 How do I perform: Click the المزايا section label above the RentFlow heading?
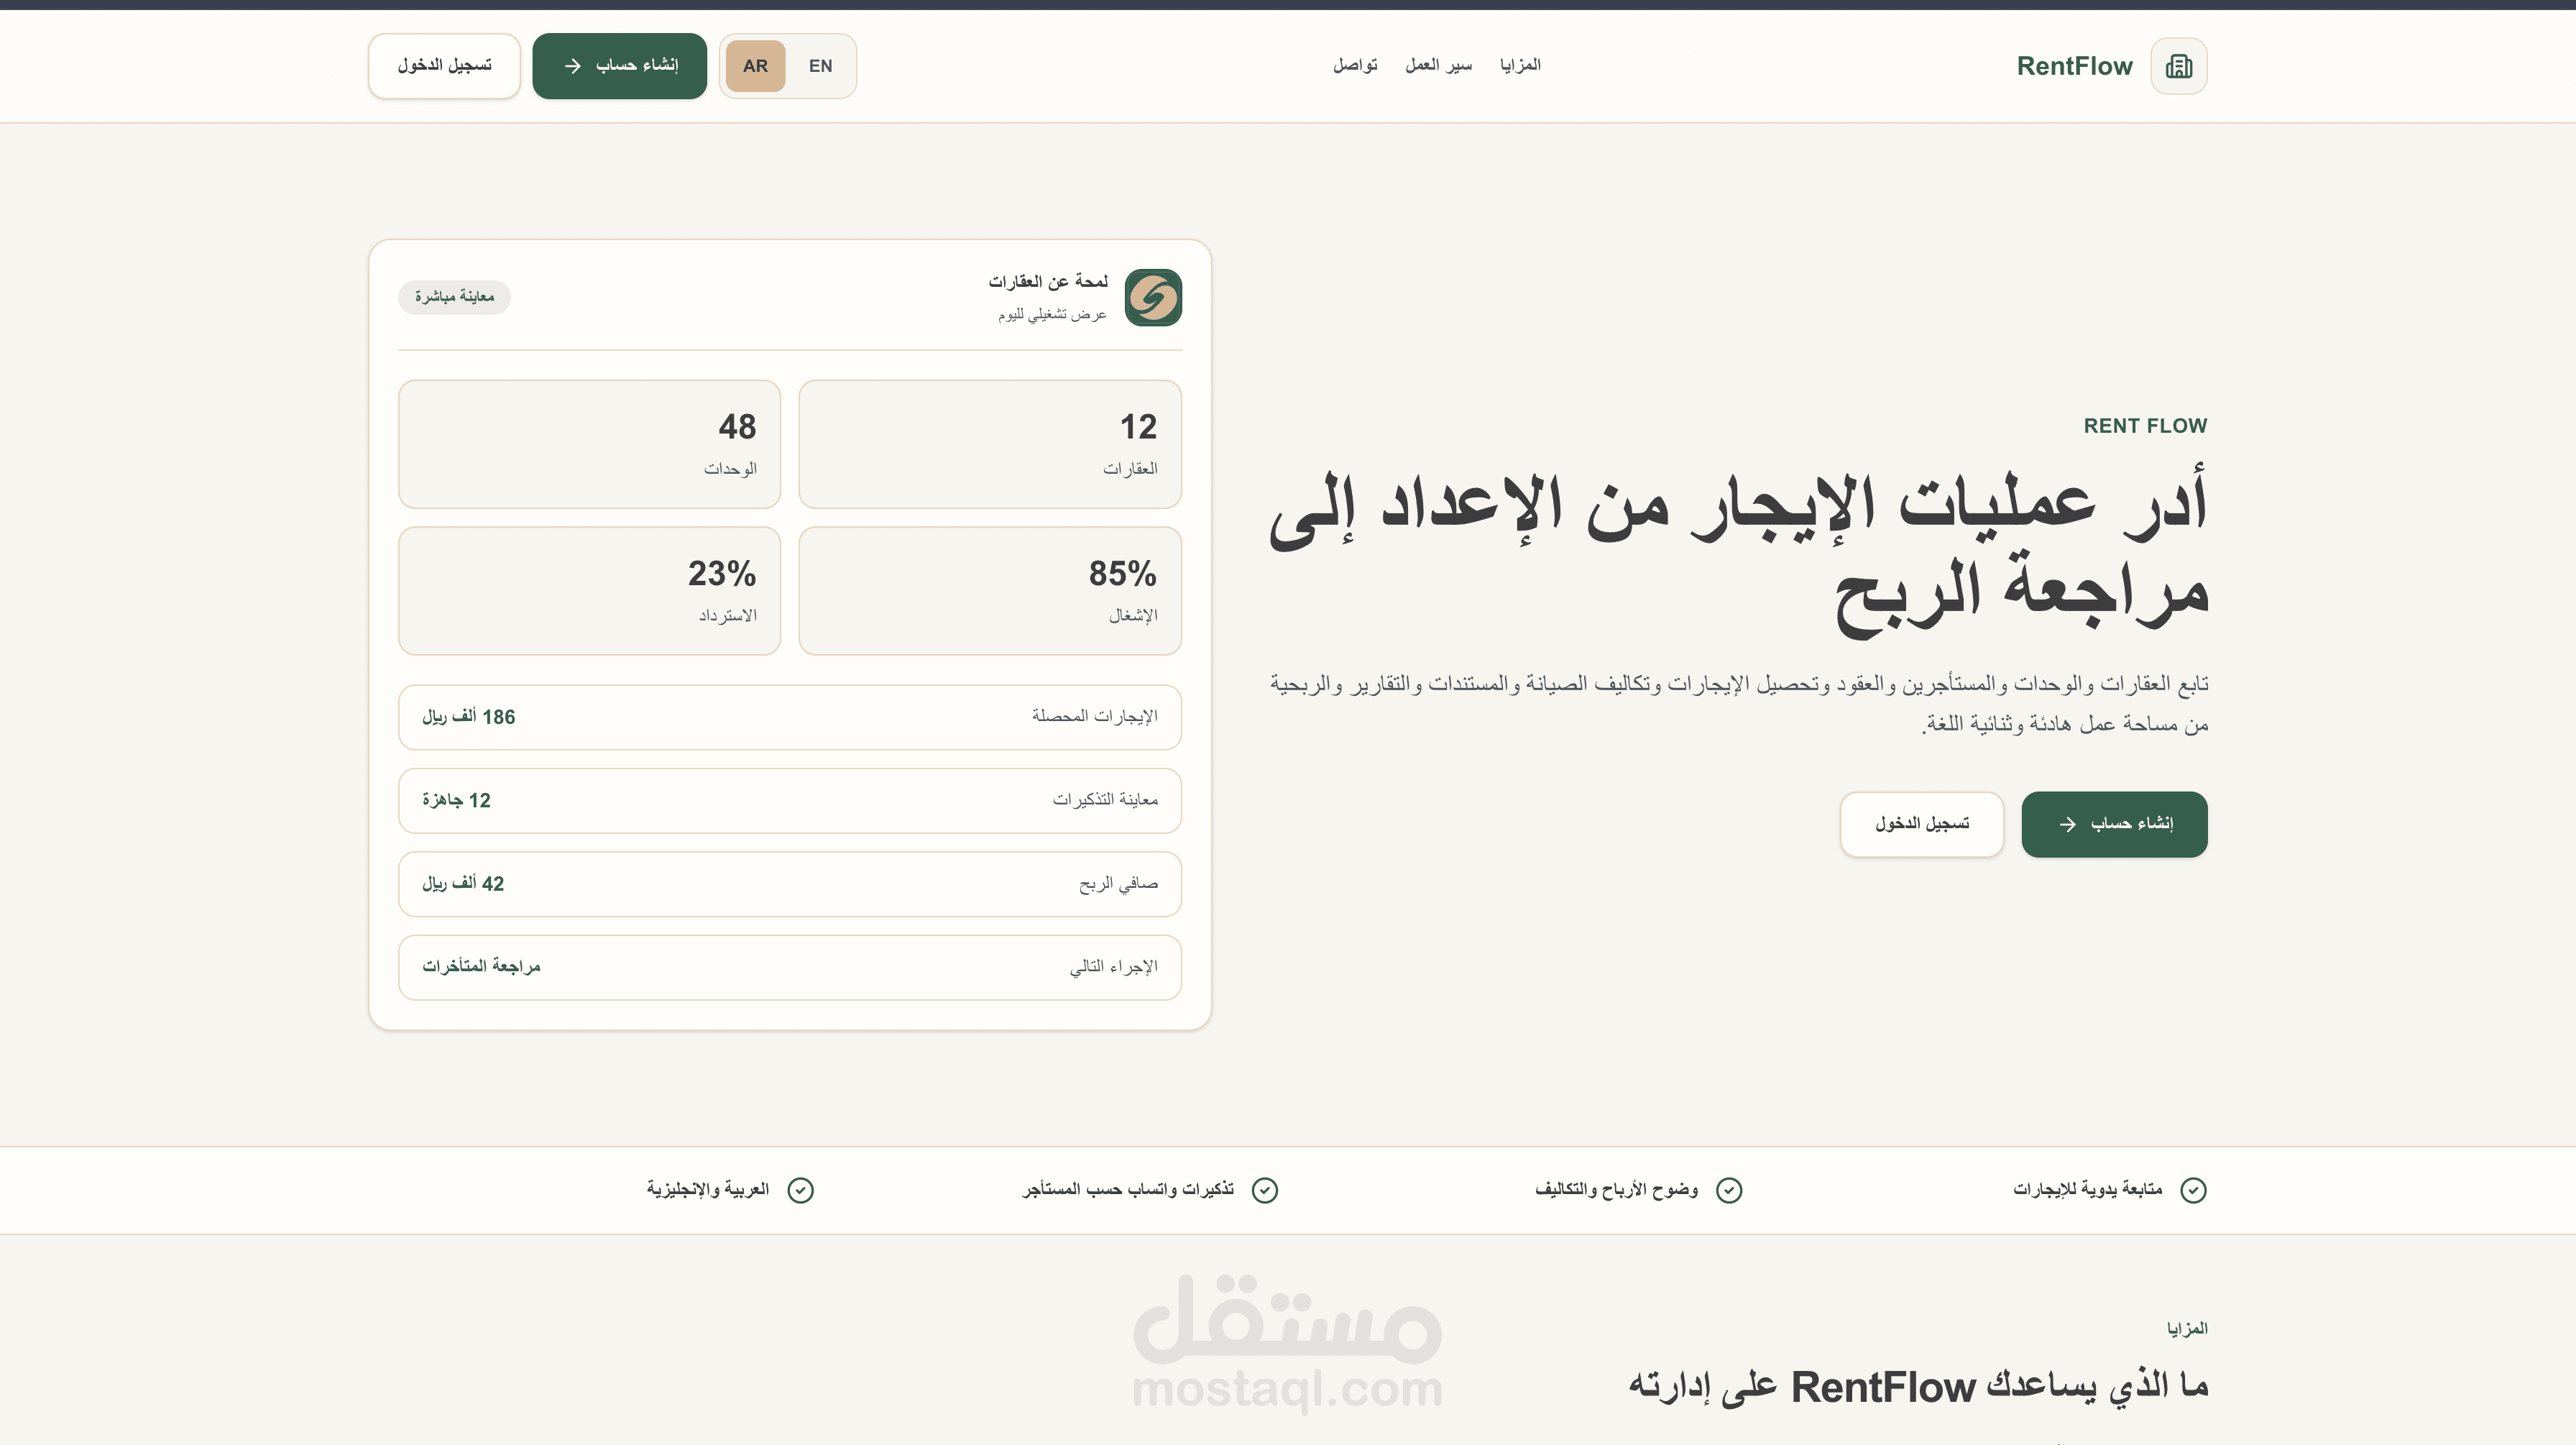2187,1329
